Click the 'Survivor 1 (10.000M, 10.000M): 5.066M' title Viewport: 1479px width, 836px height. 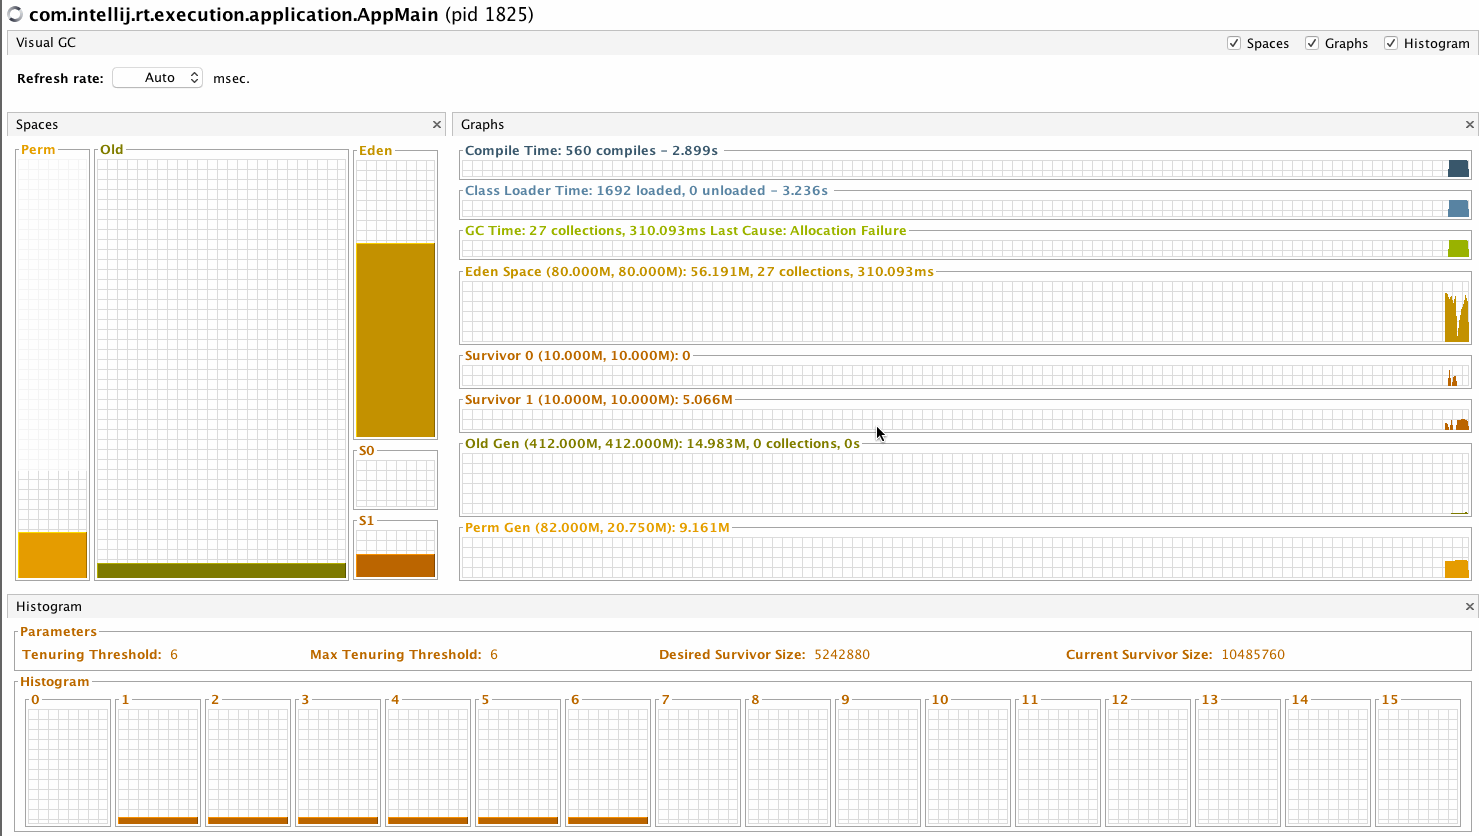coord(599,400)
